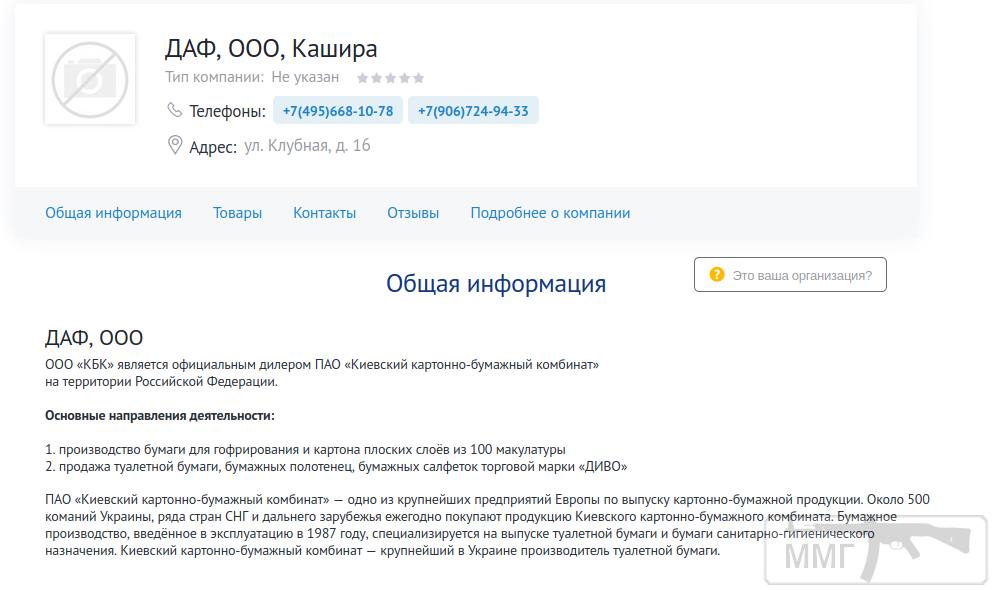Image resolution: width=994 pixels, height=590 pixels.
Task: Click paragraph starting 'ПАО «Киевский картонно-бумажный комбинат» — одно'
Action: (x=487, y=525)
